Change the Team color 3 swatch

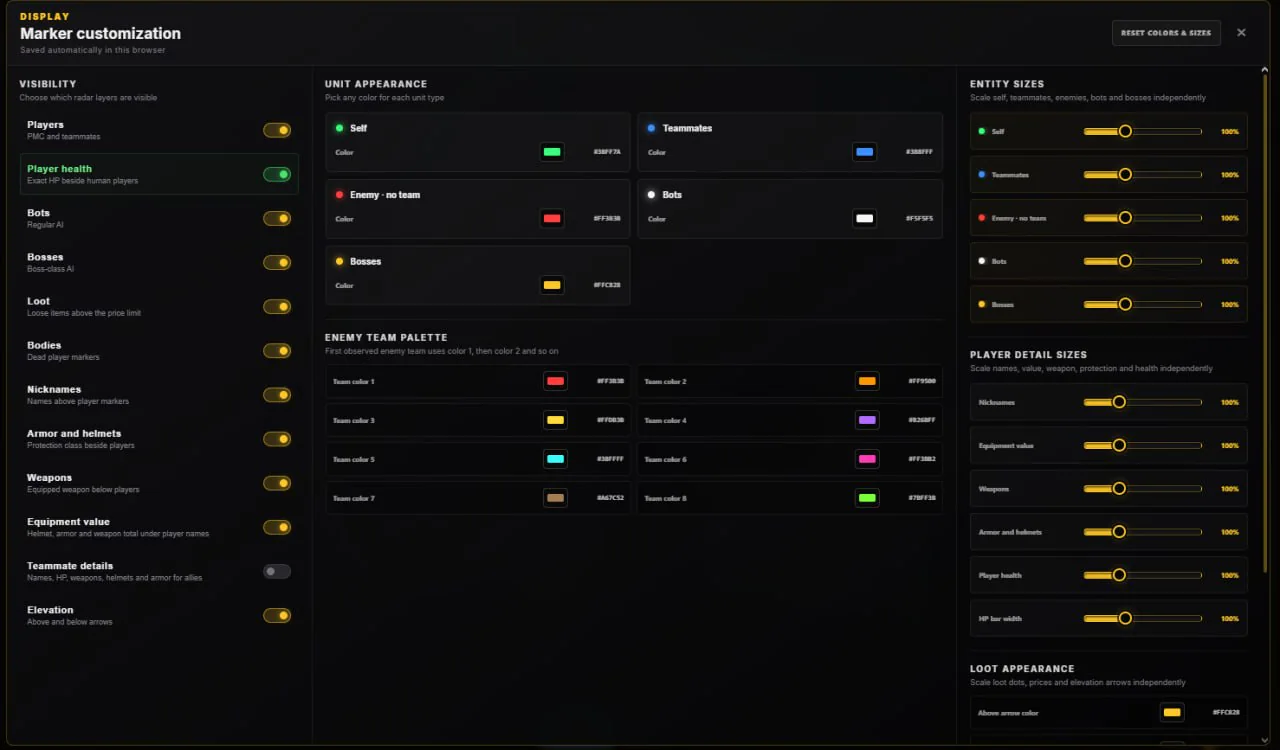(x=555, y=420)
